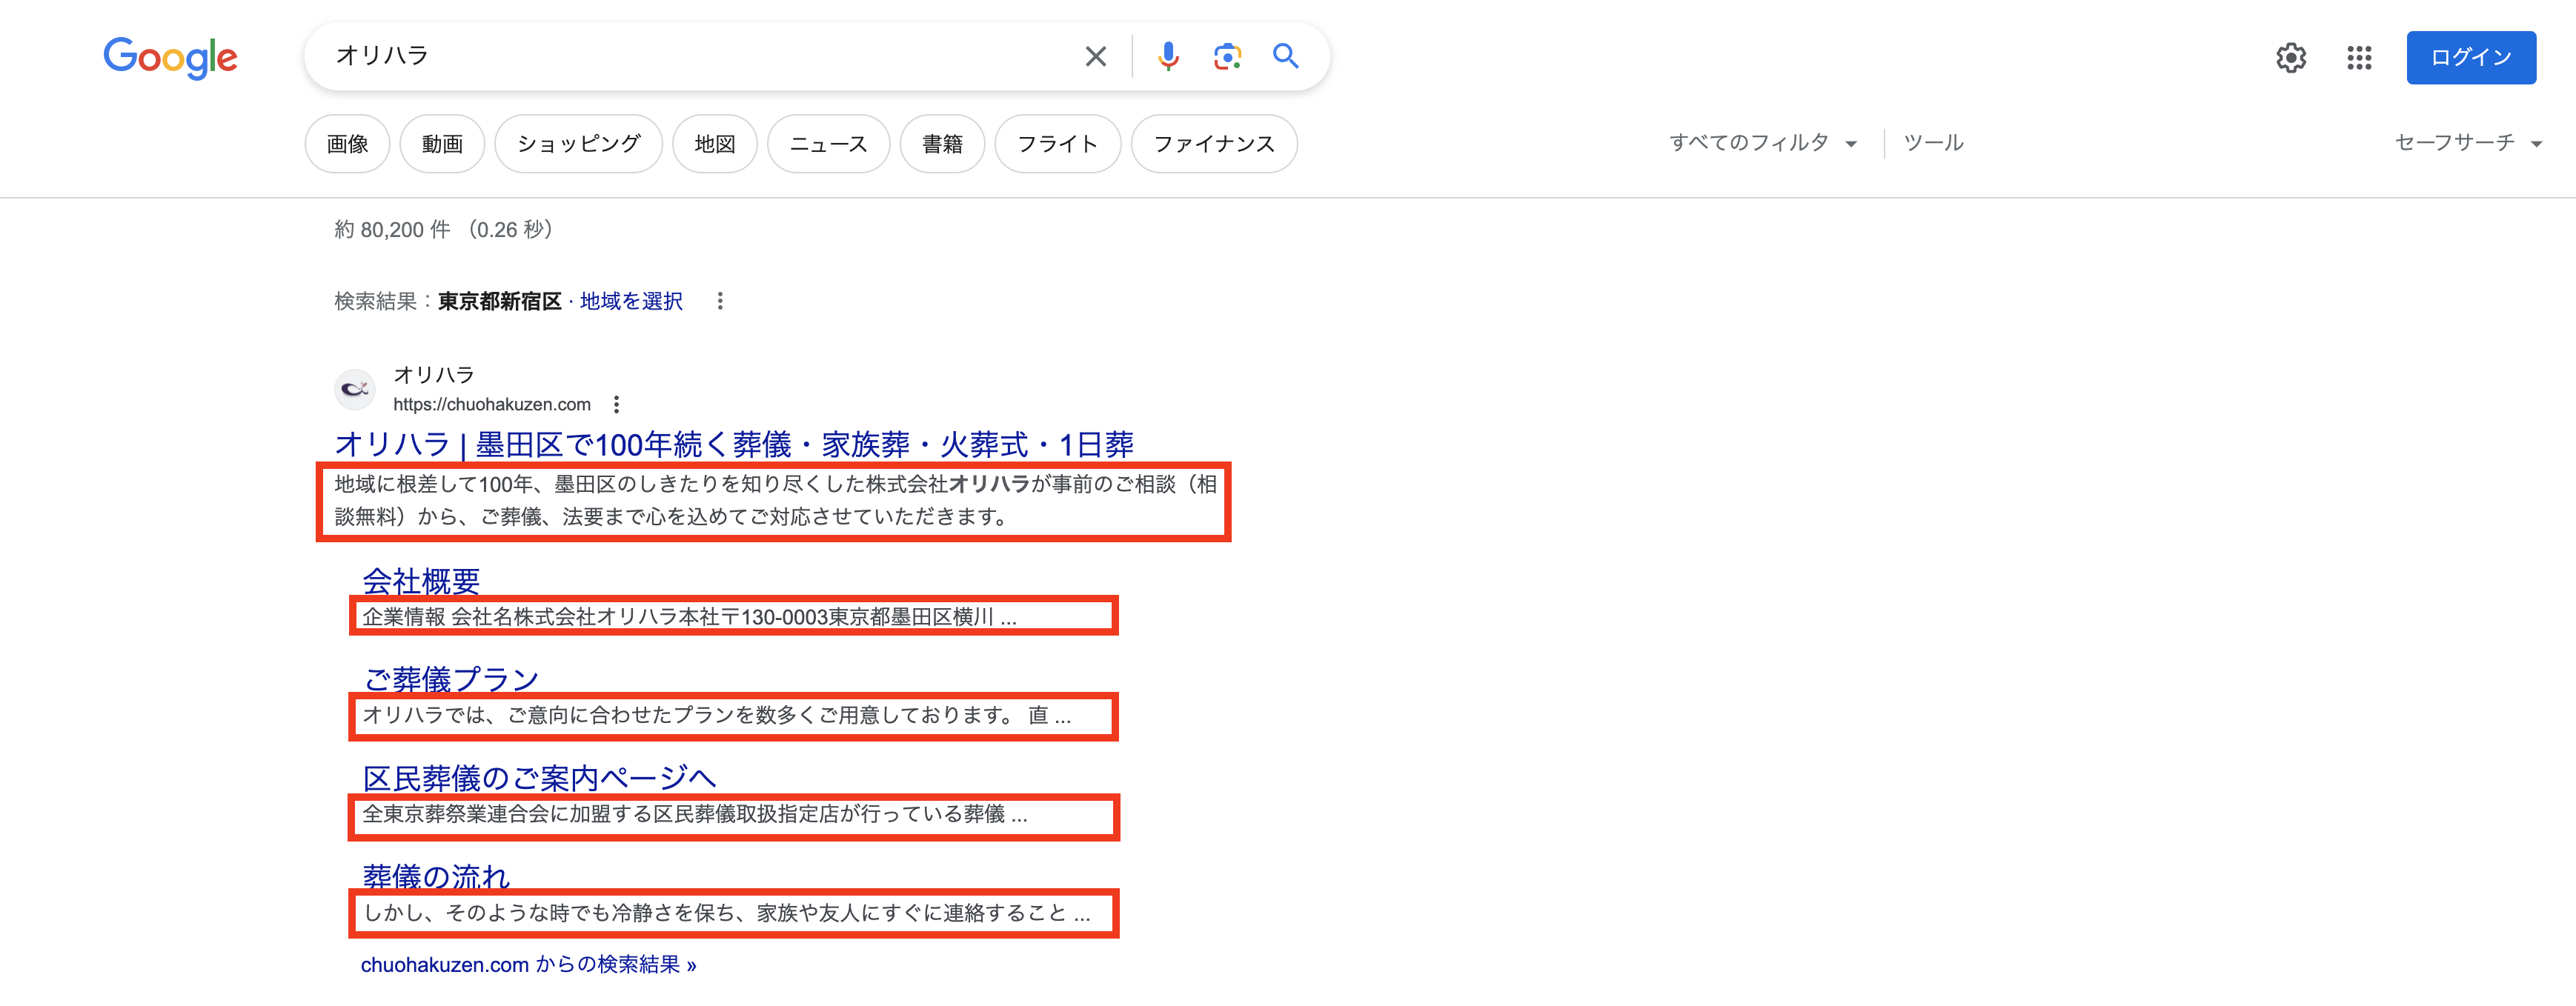
Task: Switch to ニュース filter tab
Action: [828, 144]
